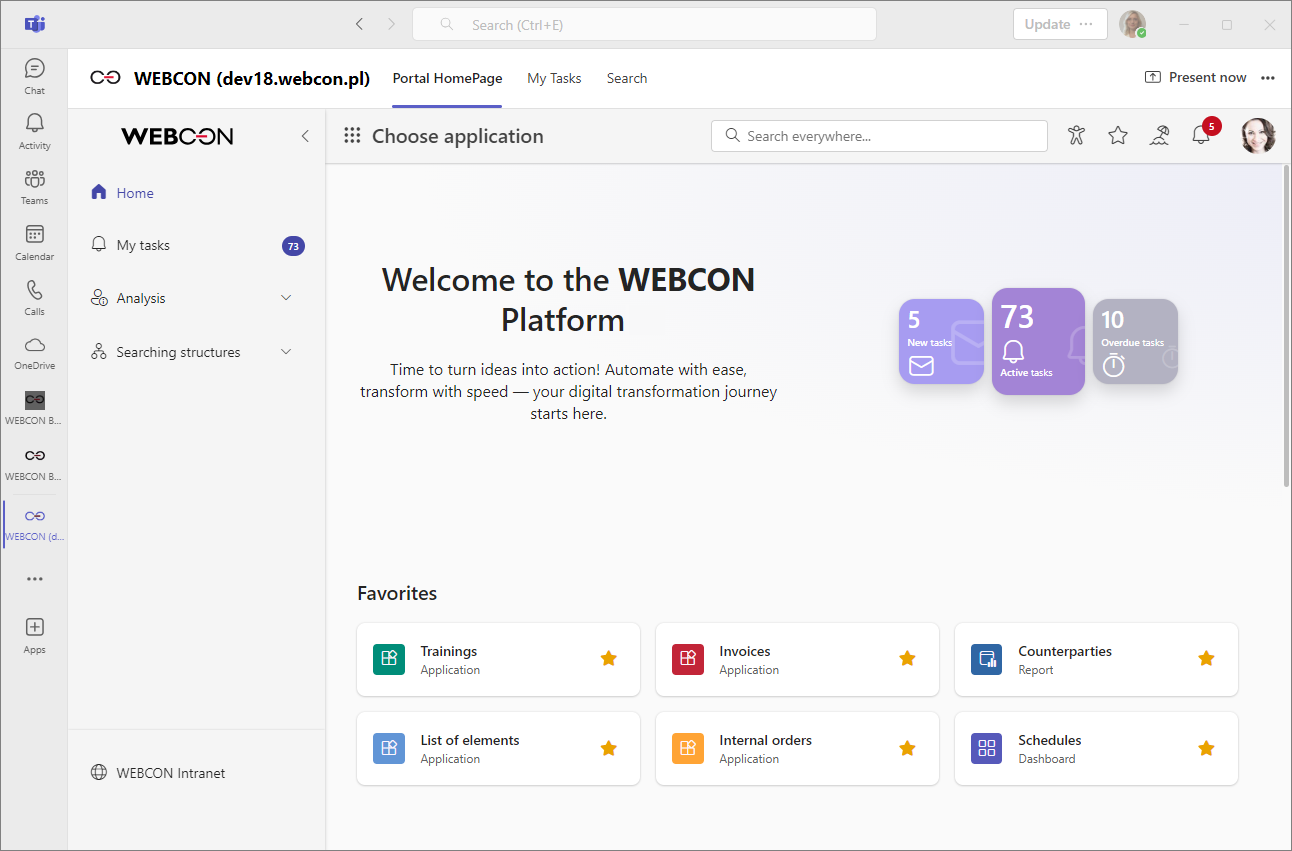
Task: Focus the Search everywhere field
Action: pos(879,136)
